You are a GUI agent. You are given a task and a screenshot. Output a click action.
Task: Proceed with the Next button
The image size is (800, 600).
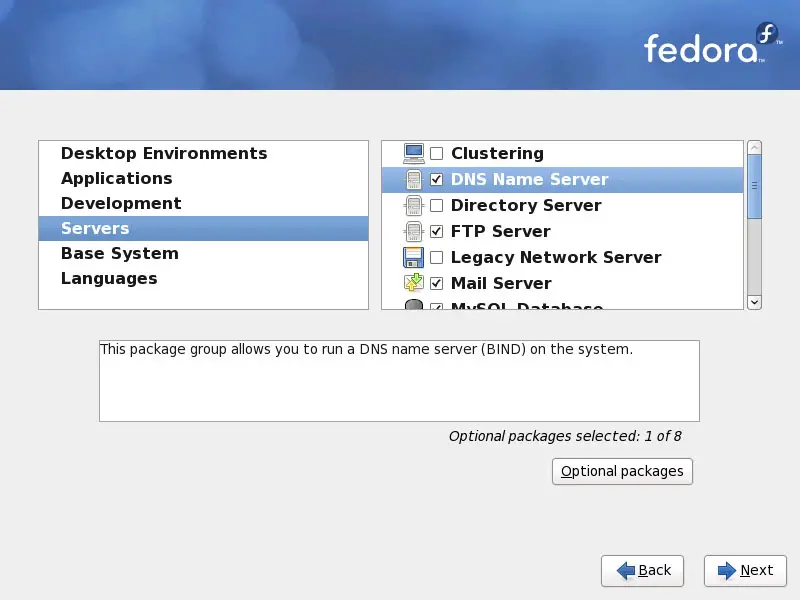(x=745, y=570)
